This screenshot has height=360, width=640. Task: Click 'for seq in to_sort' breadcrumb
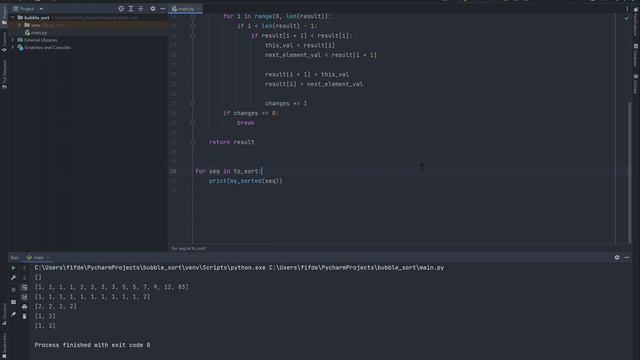(x=188, y=248)
